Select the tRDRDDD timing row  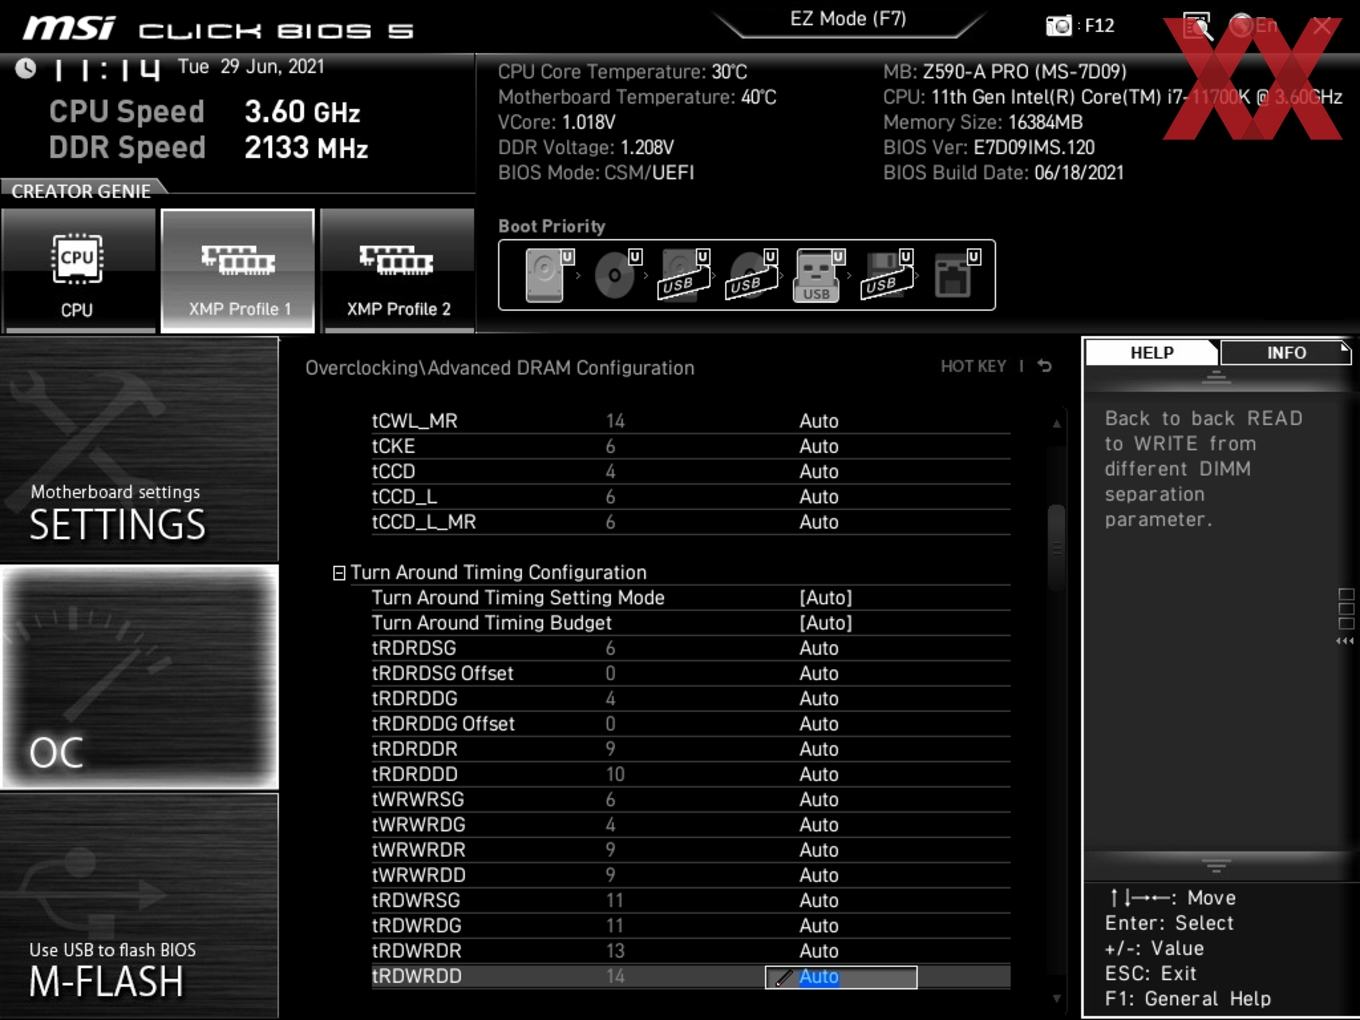(x=690, y=774)
